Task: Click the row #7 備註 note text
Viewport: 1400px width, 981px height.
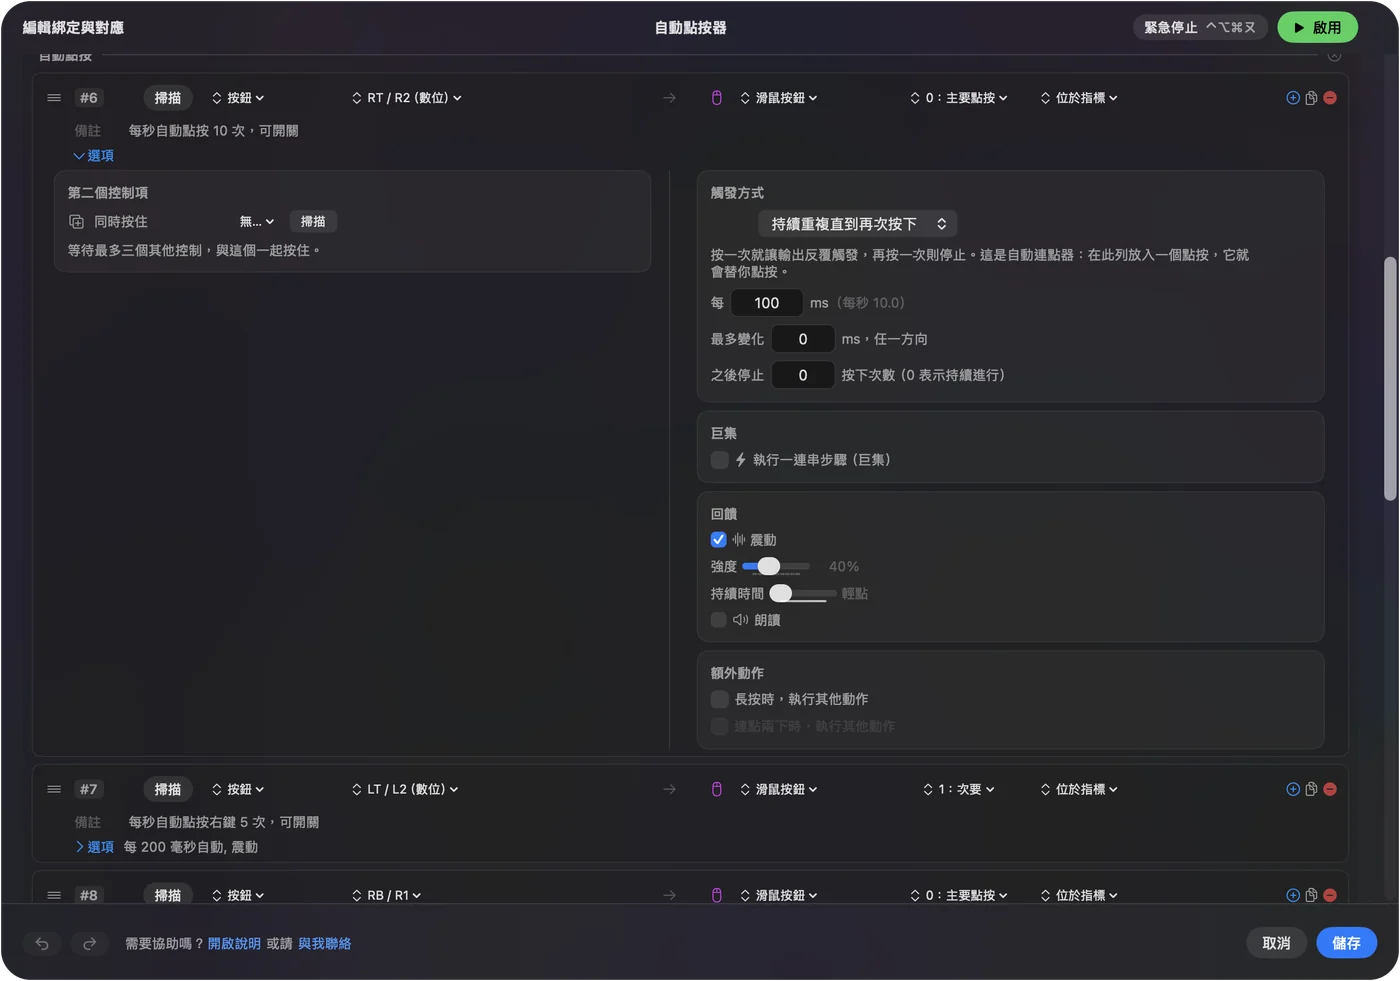Action: [x=223, y=822]
